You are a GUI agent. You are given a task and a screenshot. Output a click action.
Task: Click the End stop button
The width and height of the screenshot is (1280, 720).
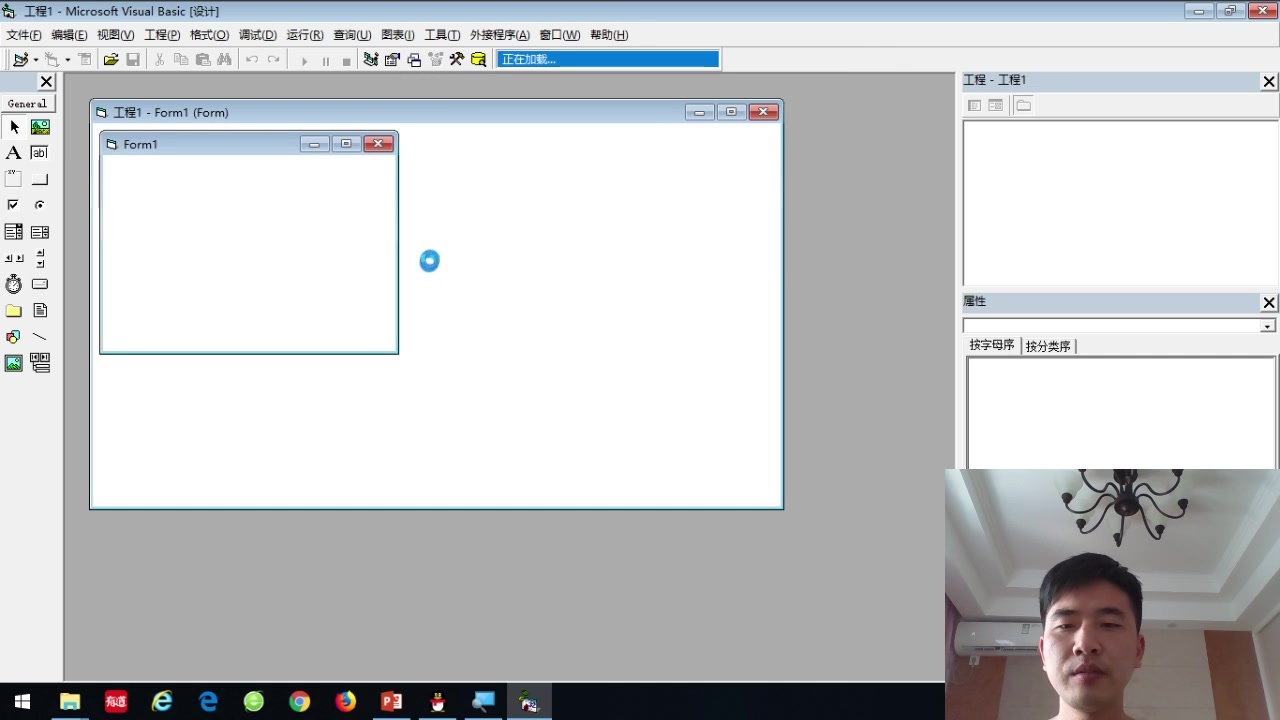point(347,60)
